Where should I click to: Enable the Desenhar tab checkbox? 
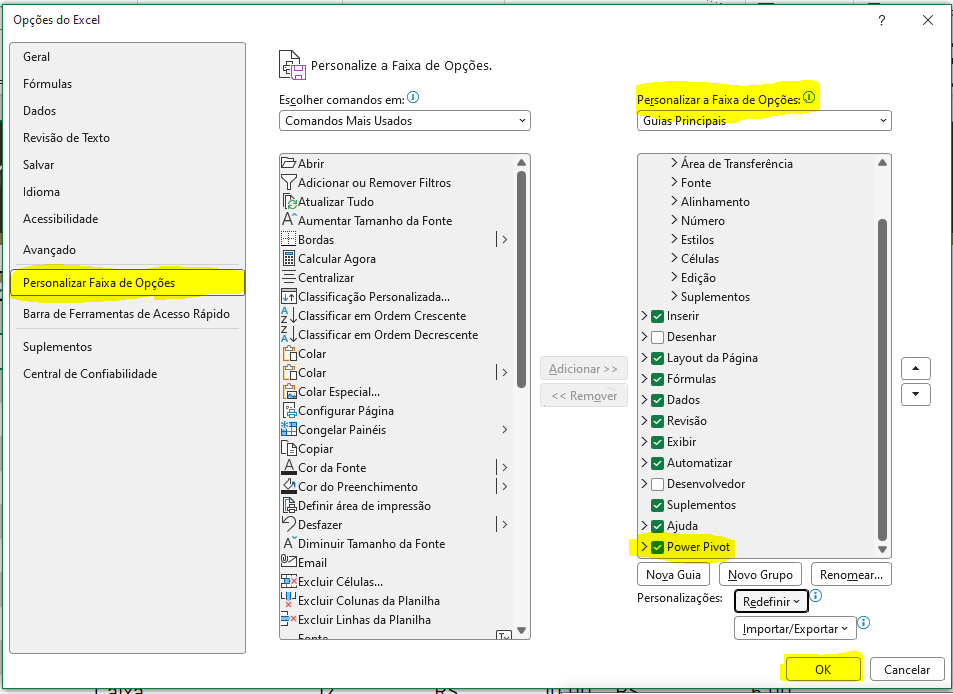click(657, 337)
